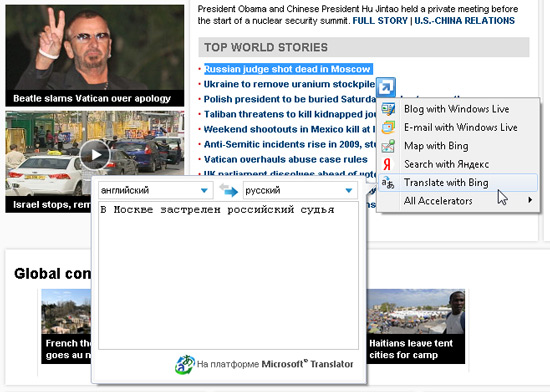The image size is (550, 392).
Task: Open the Ukraine to remove uranium stockpile story
Action: (x=289, y=84)
